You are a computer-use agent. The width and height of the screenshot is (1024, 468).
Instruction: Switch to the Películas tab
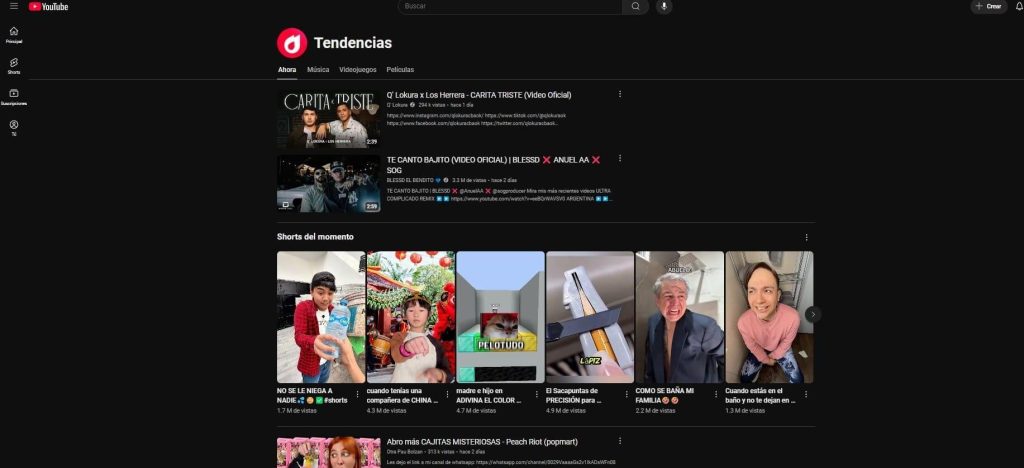[x=400, y=70]
